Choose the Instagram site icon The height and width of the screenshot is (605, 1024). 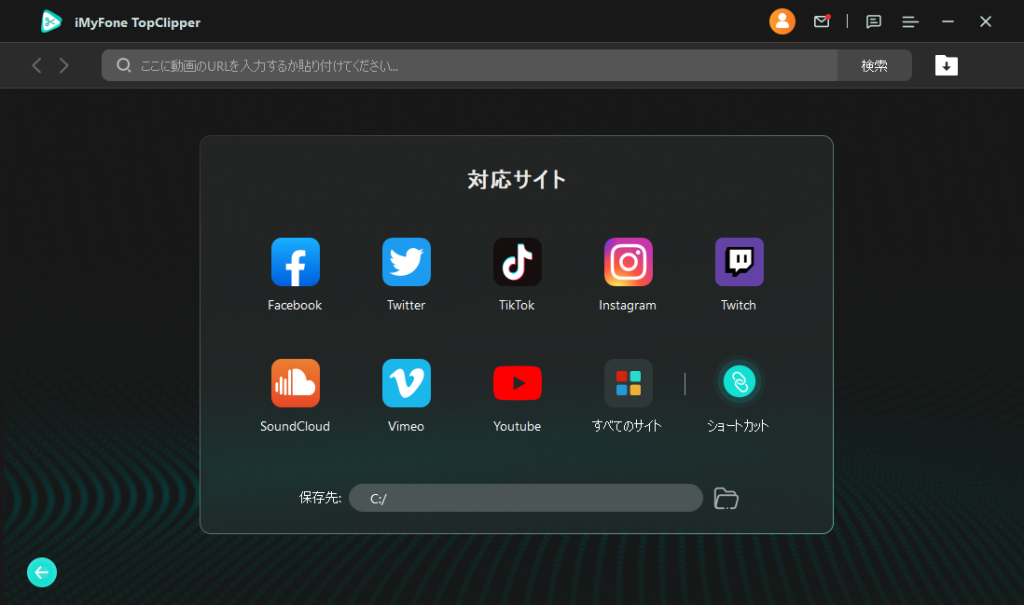click(x=628, y=262)
